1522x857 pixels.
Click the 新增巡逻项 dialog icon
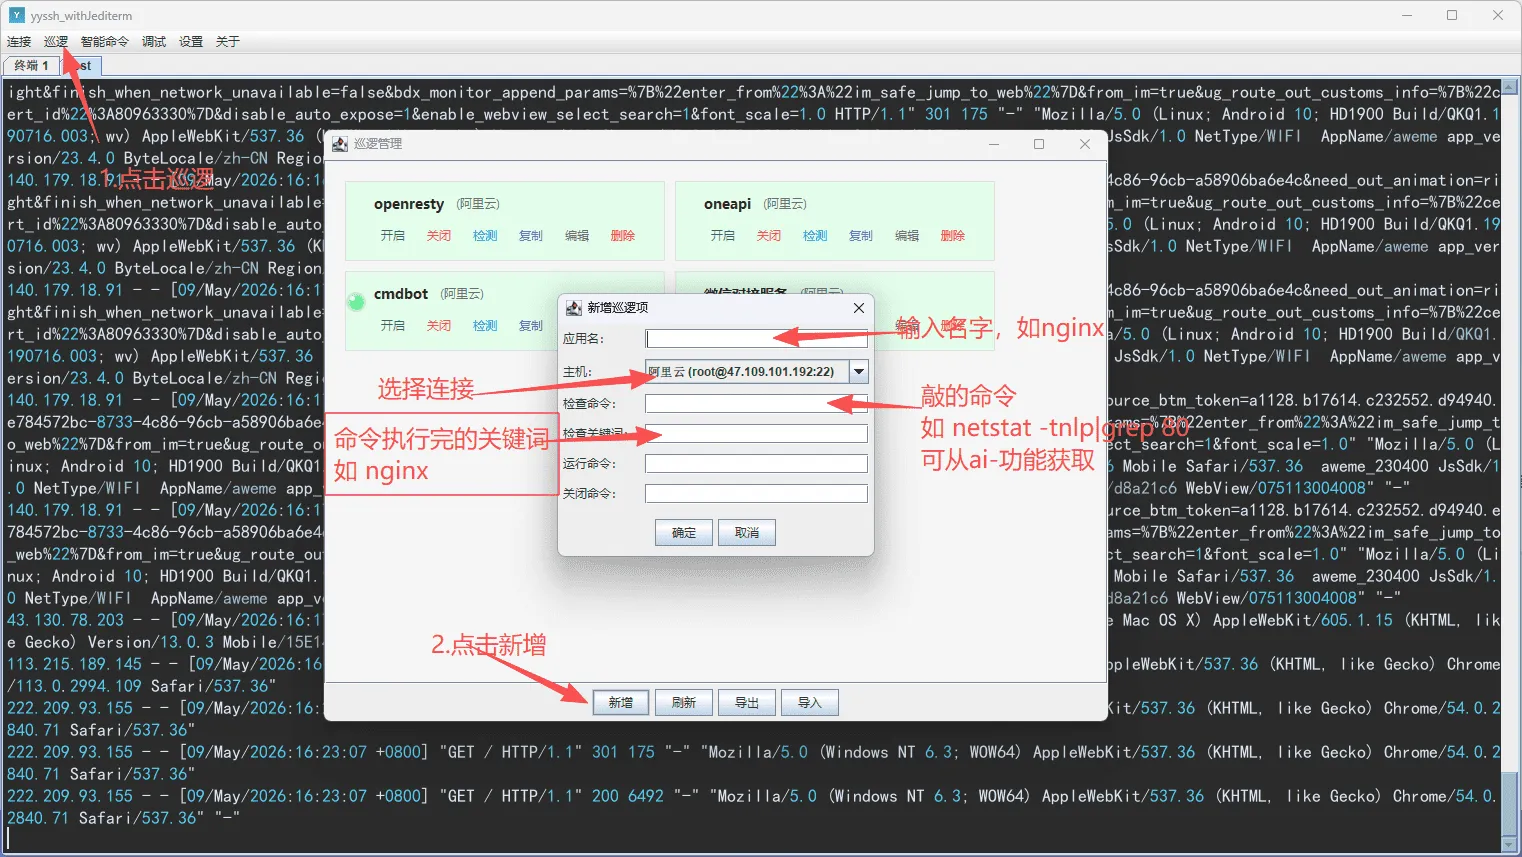pos(573,308)
